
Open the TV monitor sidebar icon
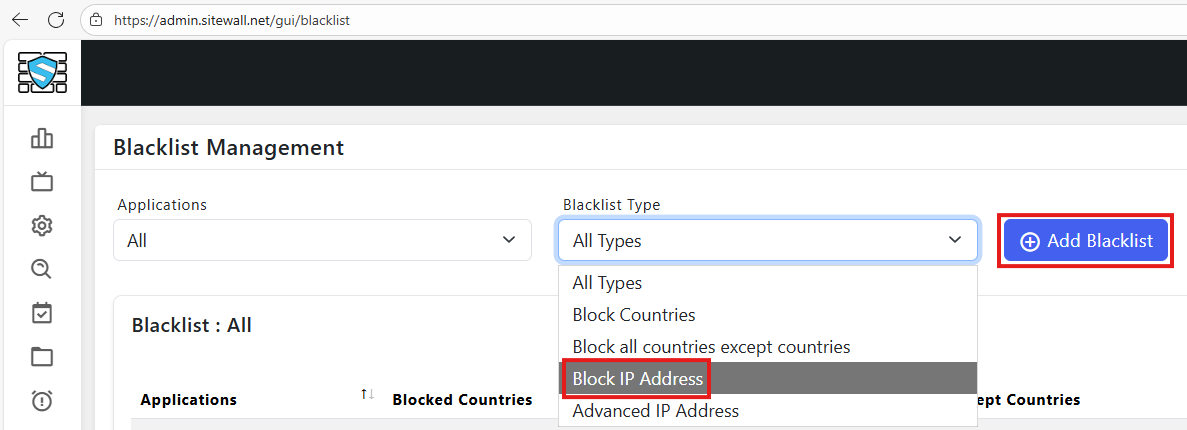pyautogui.click(x=42, y=181)
